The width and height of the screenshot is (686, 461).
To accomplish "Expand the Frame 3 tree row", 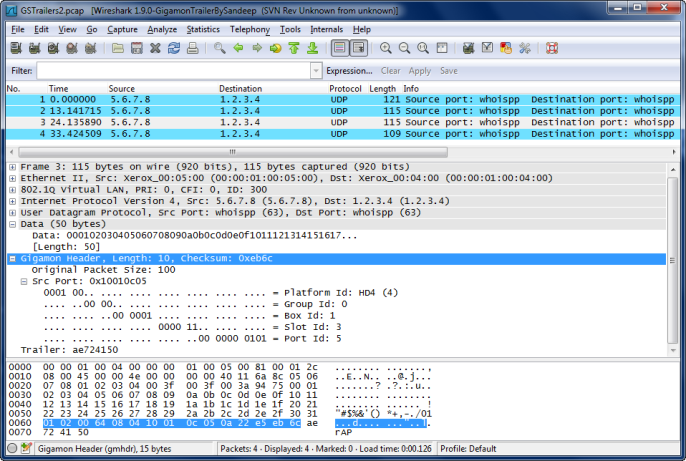I will [12, 167].
